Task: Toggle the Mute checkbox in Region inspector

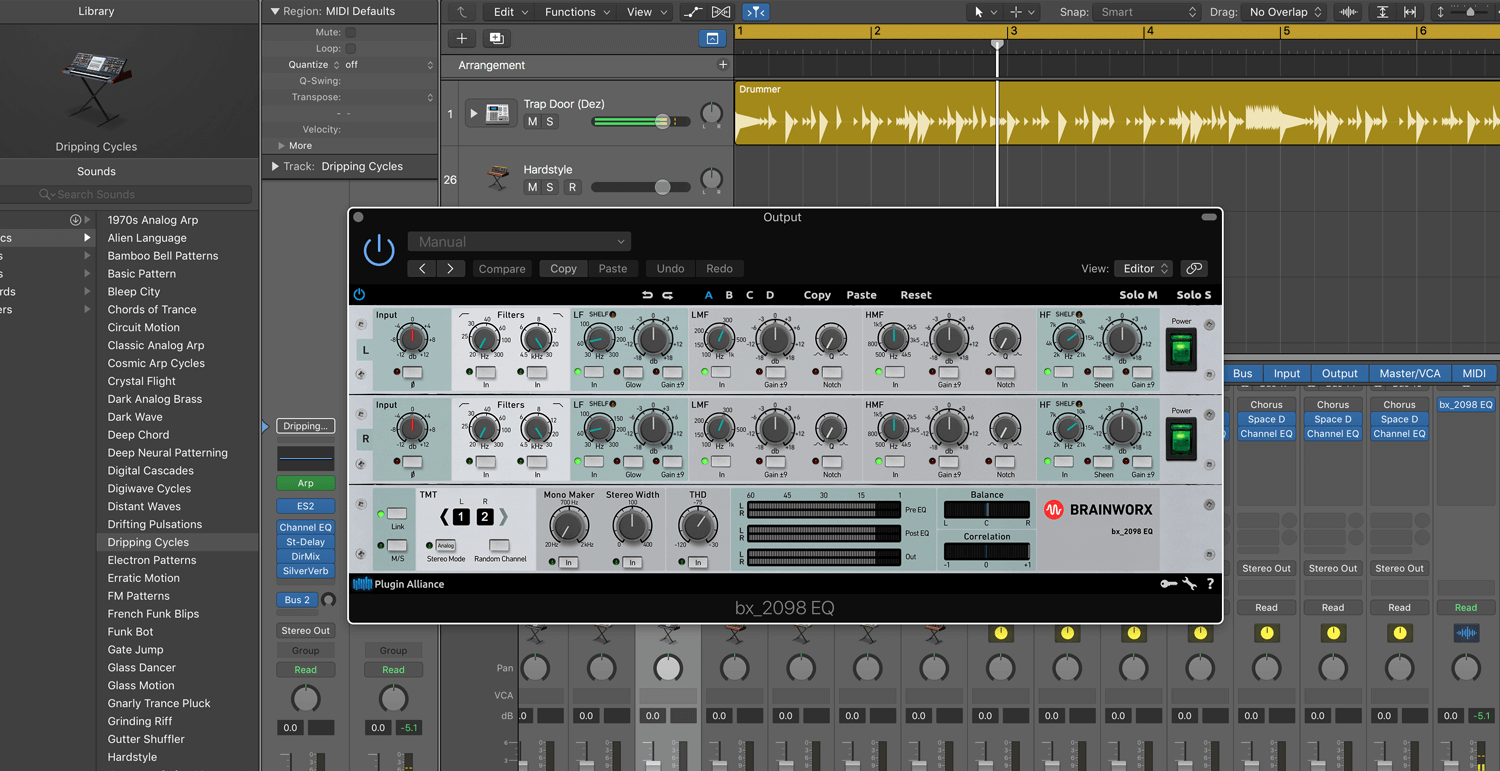Action: pos(350,32)
